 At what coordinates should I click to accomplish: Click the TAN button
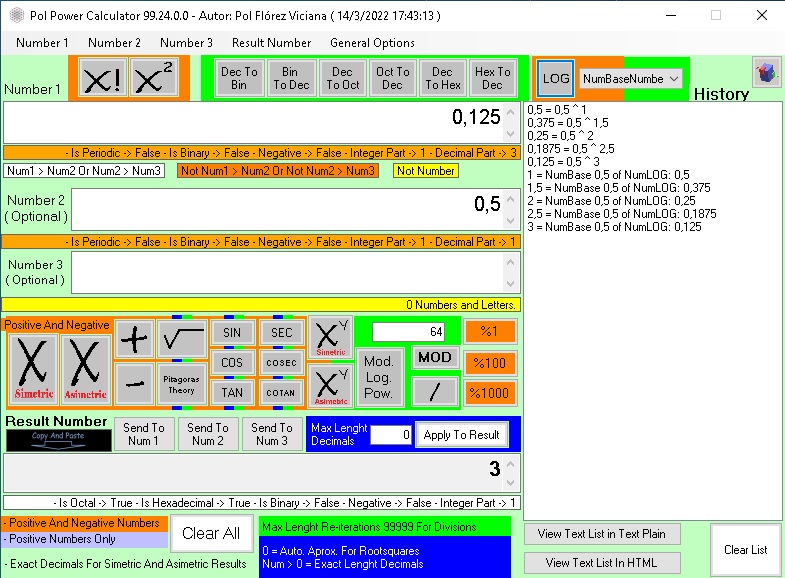tap(232, 393)
